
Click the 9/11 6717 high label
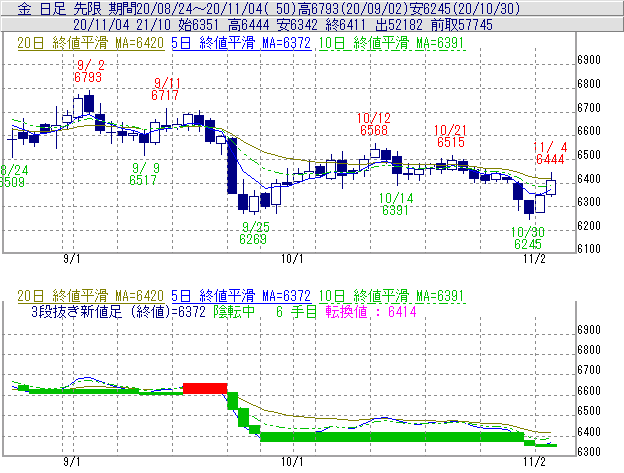coord(165,89)
